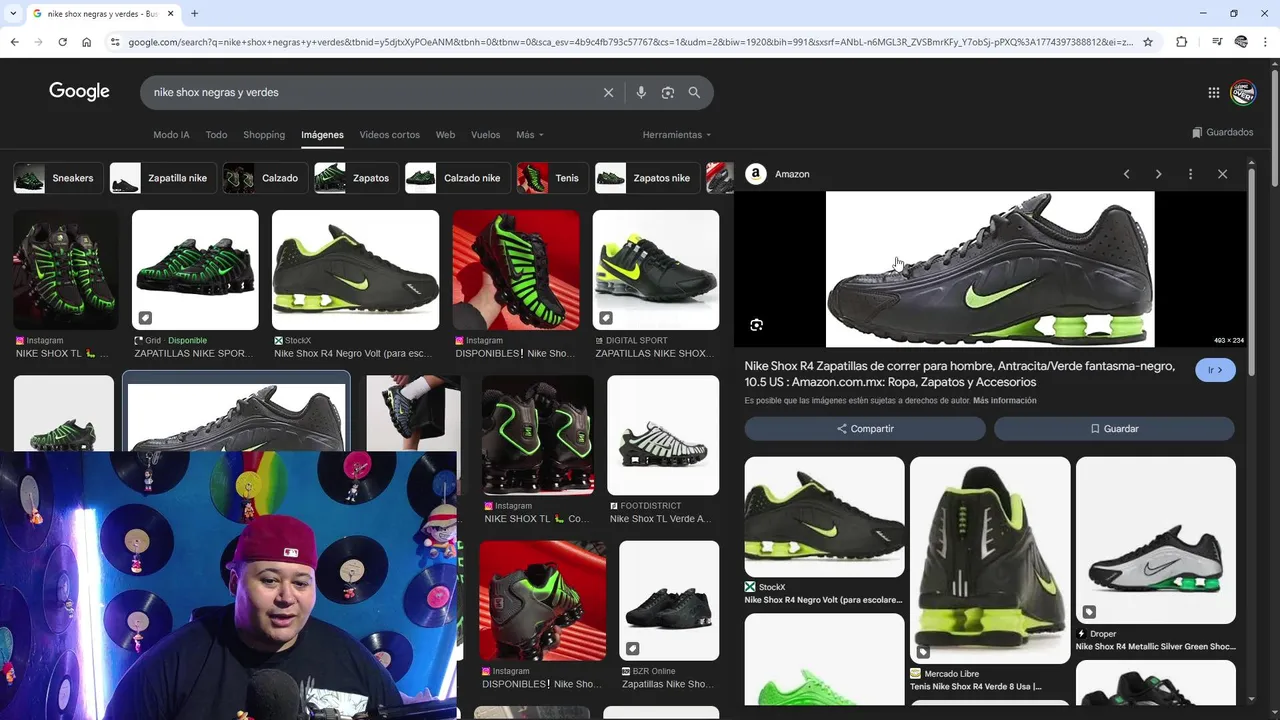This screenshot has height=720, width=1280.
Task: Go to next image in preview panel
Action: pos(1158,174)
